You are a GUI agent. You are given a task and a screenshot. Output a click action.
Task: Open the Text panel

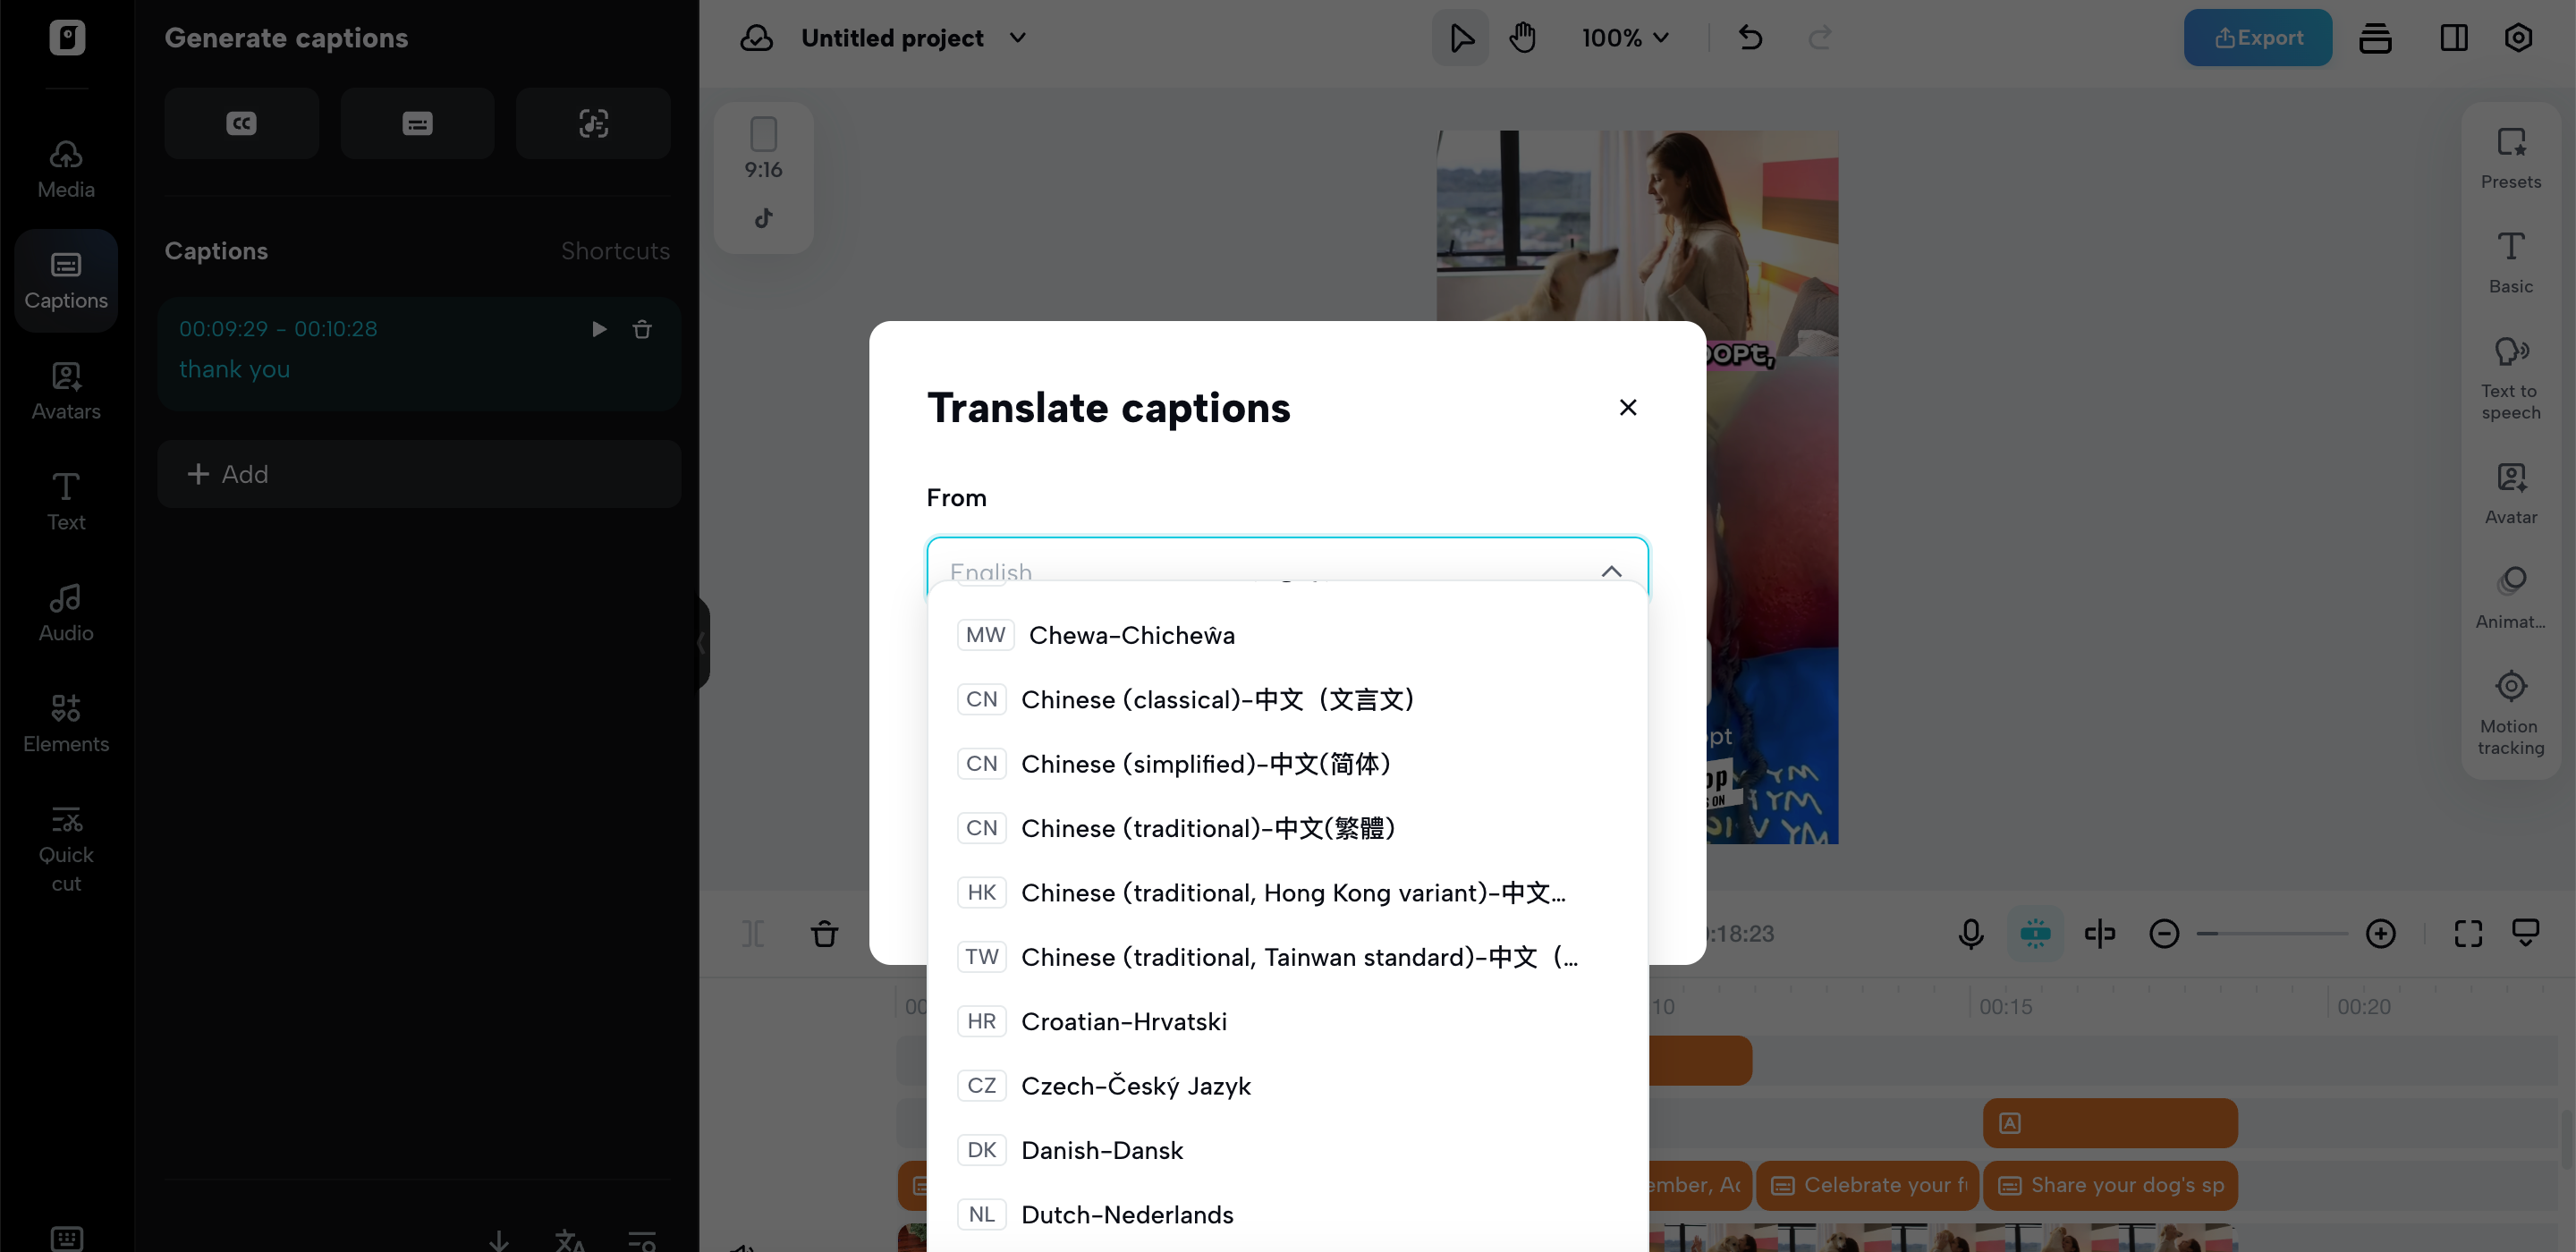(64, 500)
